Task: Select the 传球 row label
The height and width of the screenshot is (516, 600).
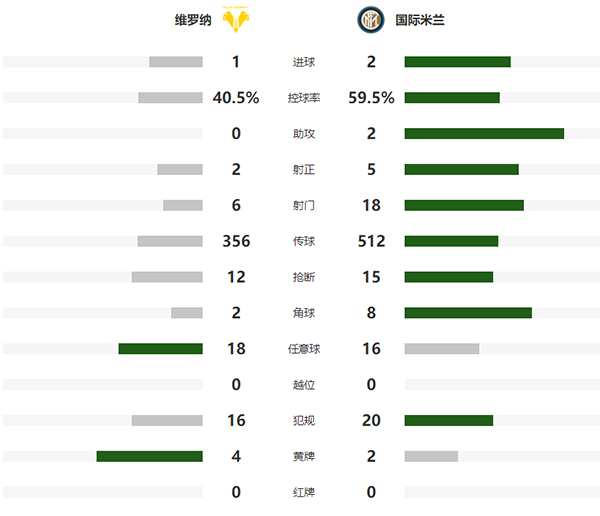Action: click(302, 242)
